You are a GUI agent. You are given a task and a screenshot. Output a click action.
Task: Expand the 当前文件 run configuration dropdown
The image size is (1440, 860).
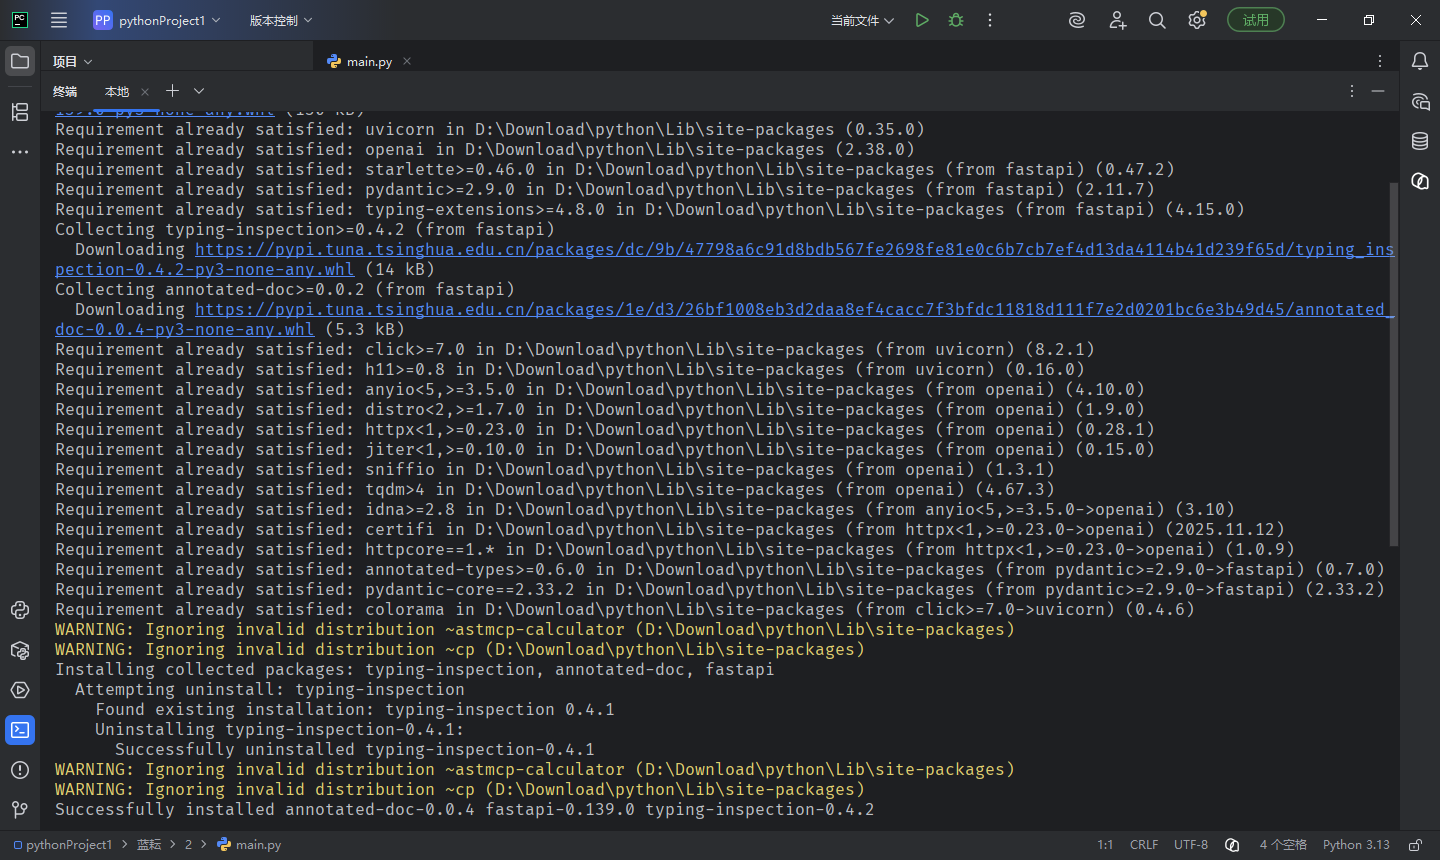[x=862, y=20]
